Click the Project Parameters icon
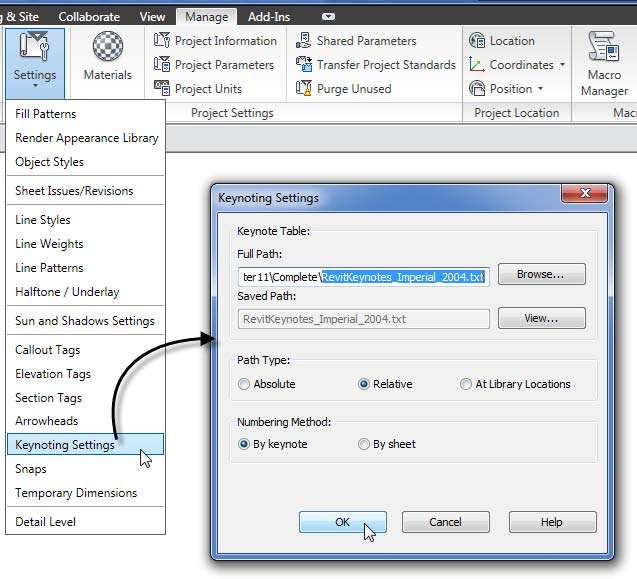 (162, 64)
